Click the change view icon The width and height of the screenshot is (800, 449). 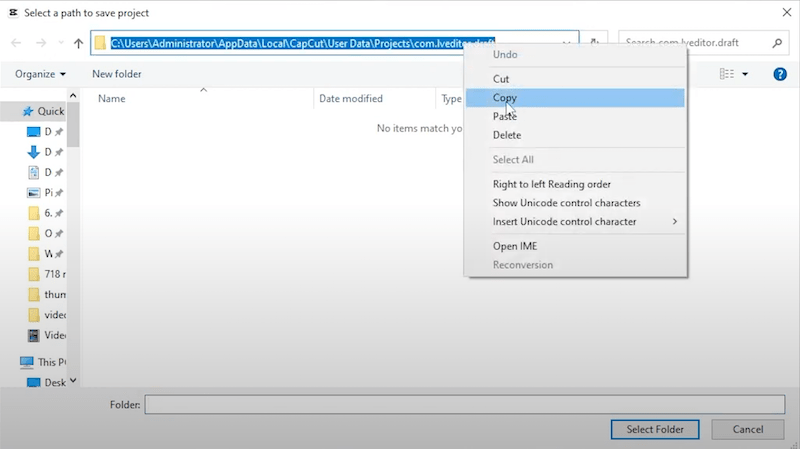(x=727, y=74)
